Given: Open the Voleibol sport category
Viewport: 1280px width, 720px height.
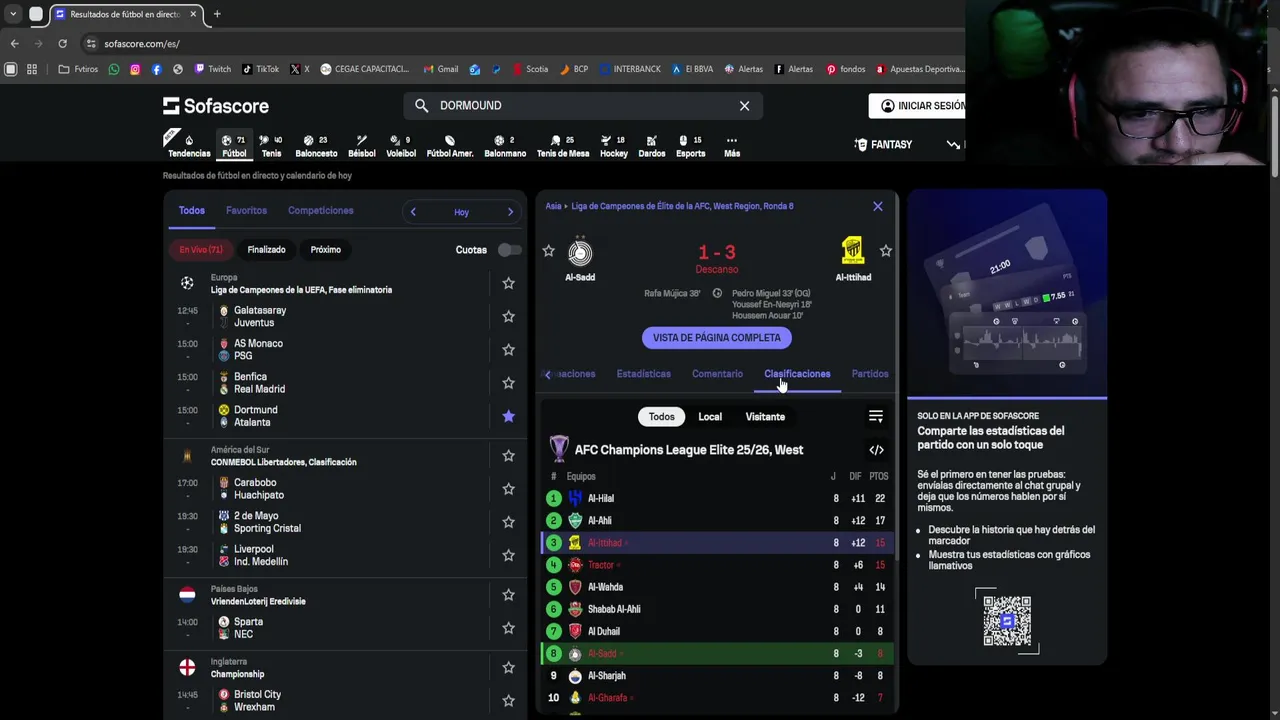Looking at the screenshot, I should click(x=401, y=146).
